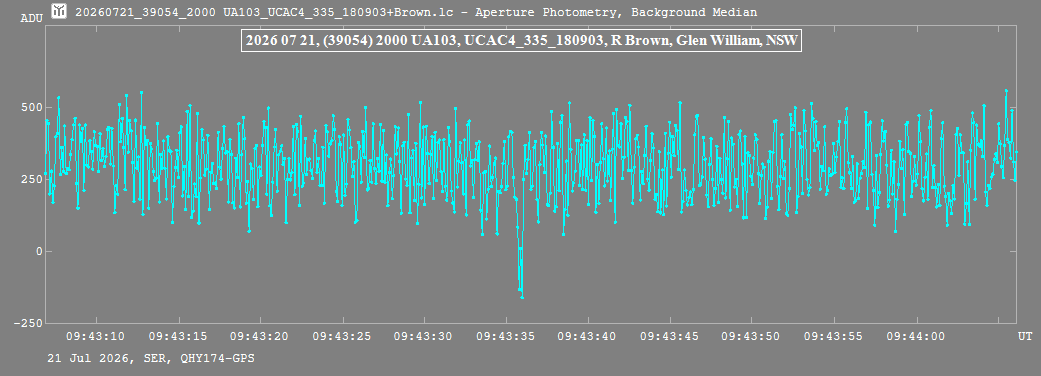Select the 09:43:15 time label
The height and width of the screenshot is (376, 1041).
point(177,337)
